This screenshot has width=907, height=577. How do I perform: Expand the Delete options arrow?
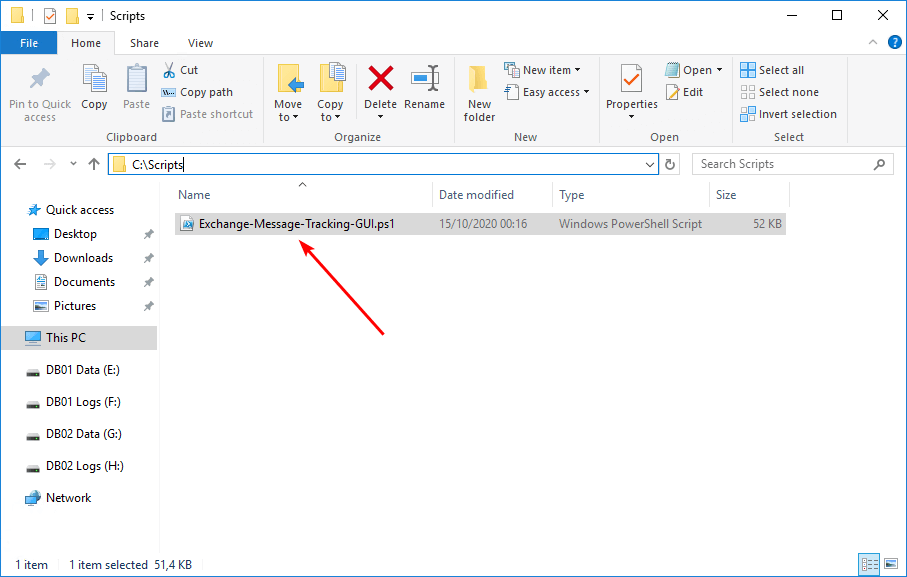381,117
